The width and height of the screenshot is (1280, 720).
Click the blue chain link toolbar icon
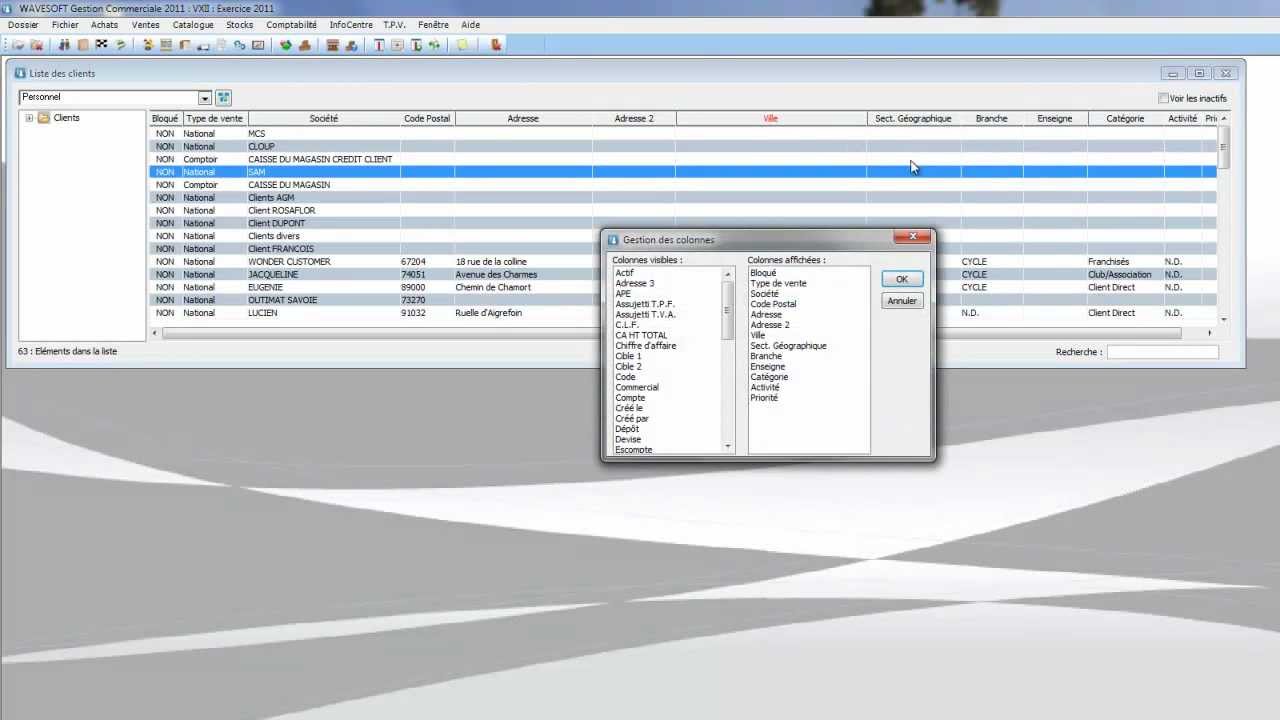point(240,45)
